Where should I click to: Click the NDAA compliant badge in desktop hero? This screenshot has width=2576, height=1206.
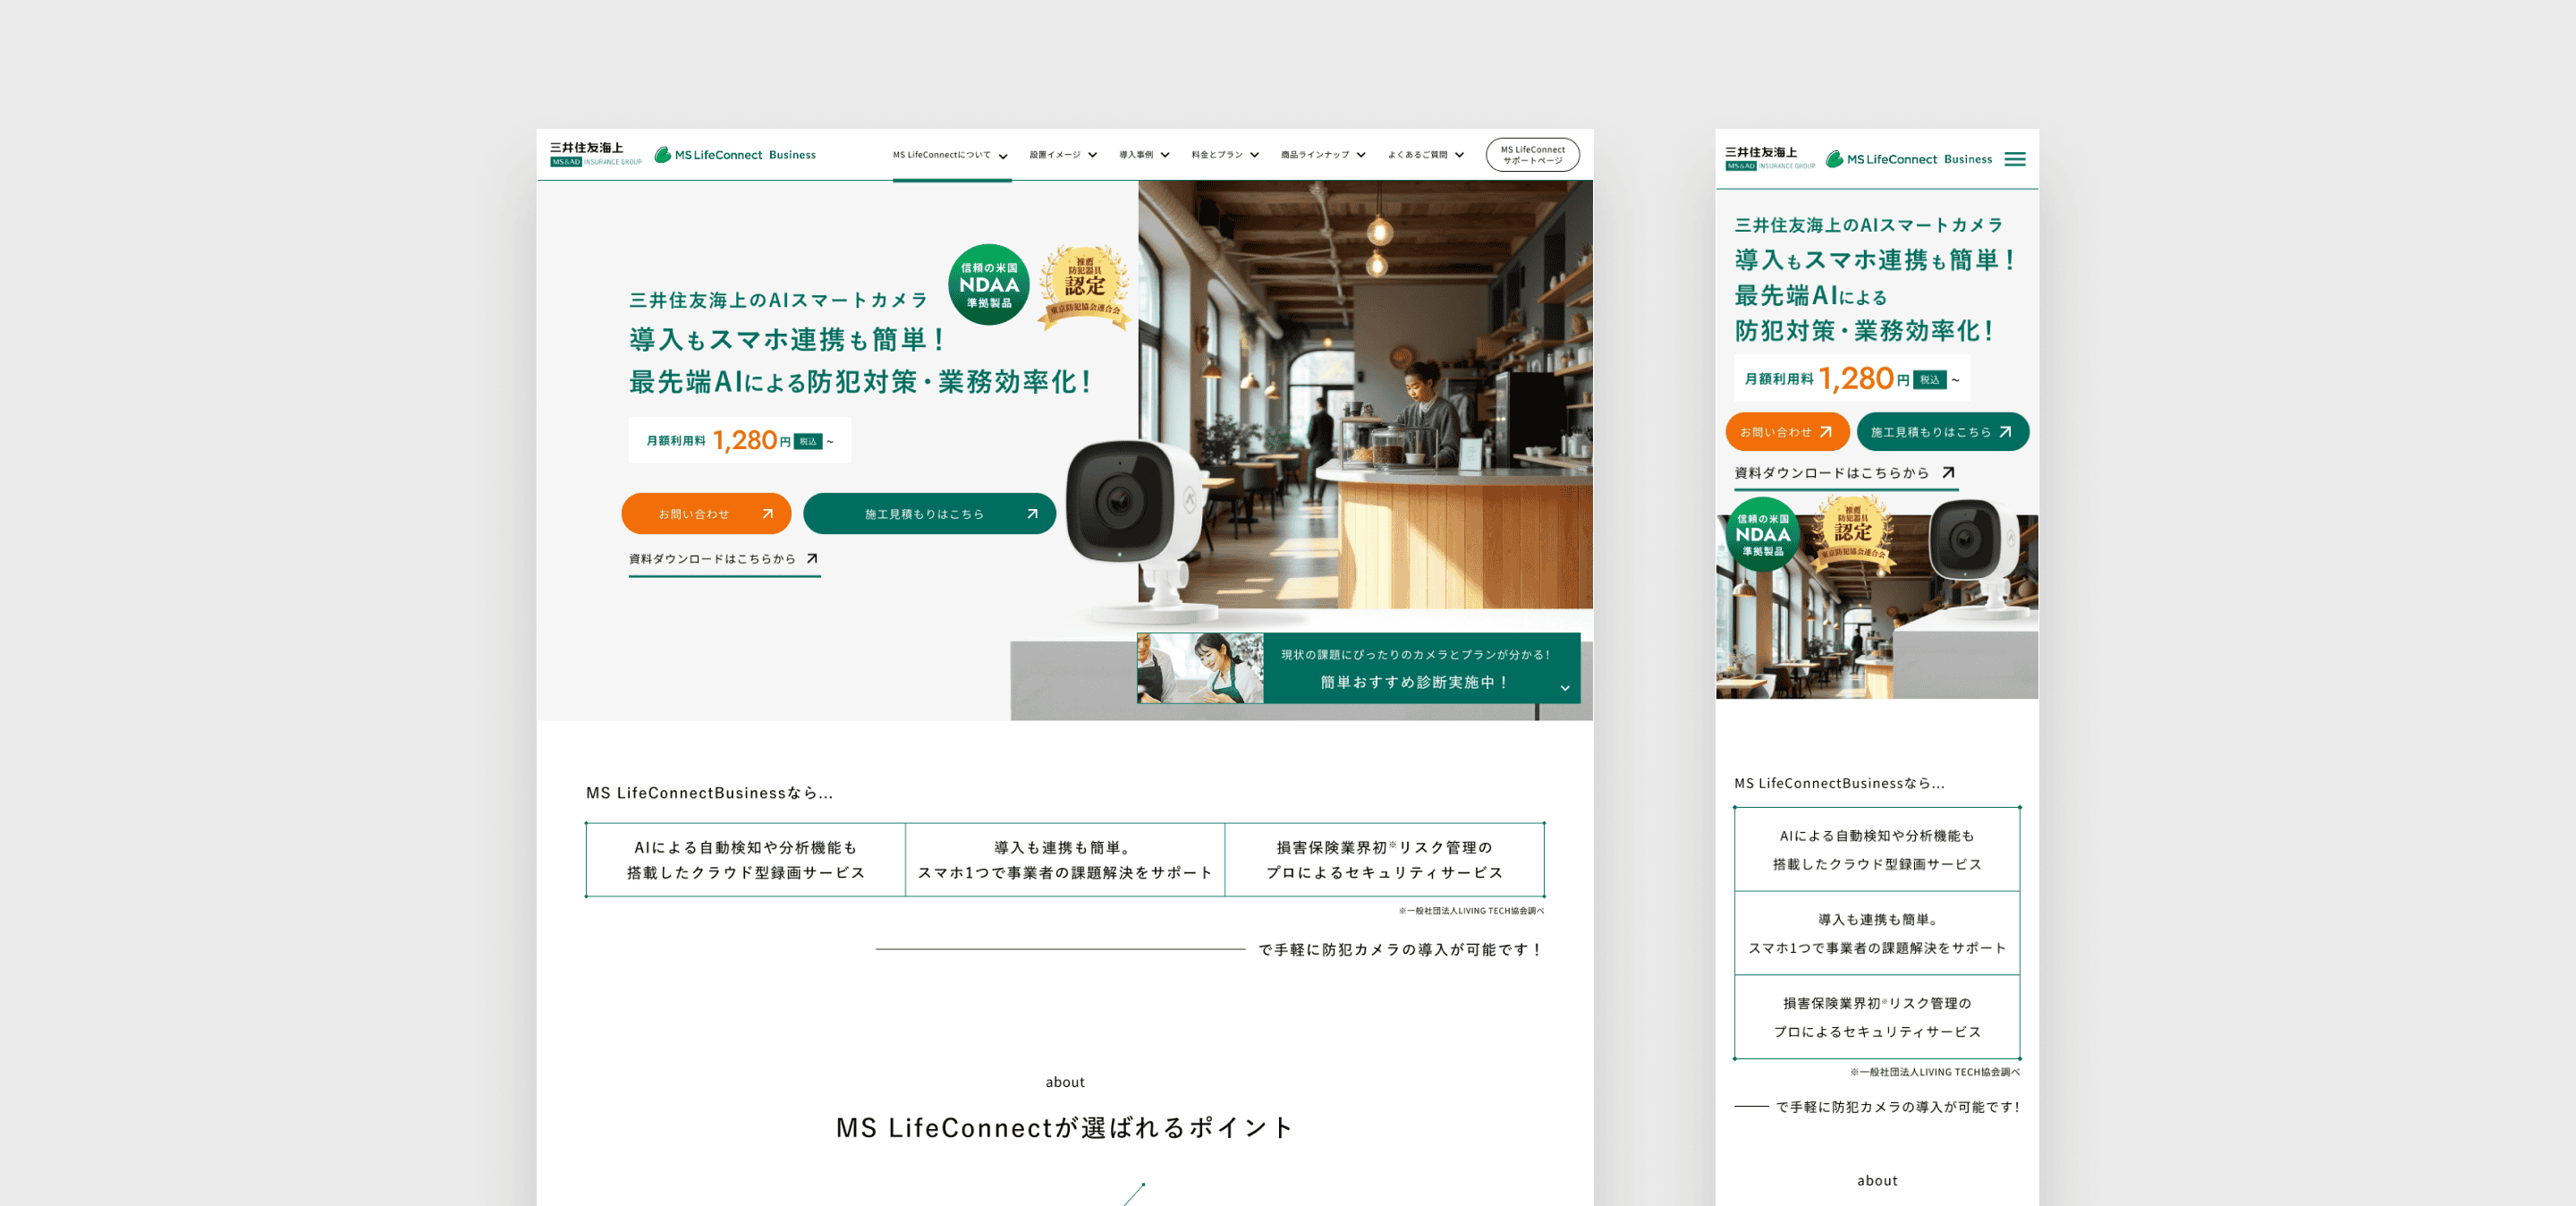pyautogui.click(x=988, y=285)
